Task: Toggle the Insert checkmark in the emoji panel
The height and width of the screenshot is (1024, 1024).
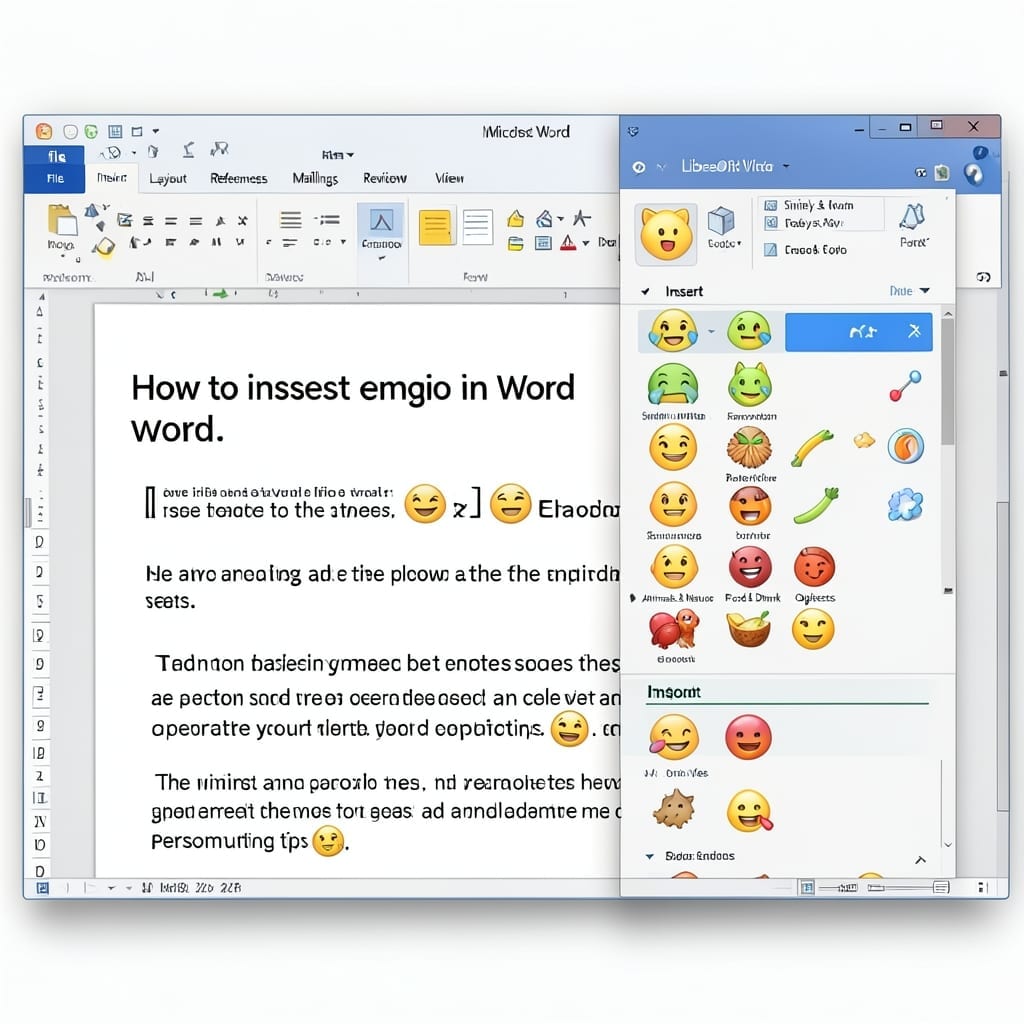Action: 645,291
